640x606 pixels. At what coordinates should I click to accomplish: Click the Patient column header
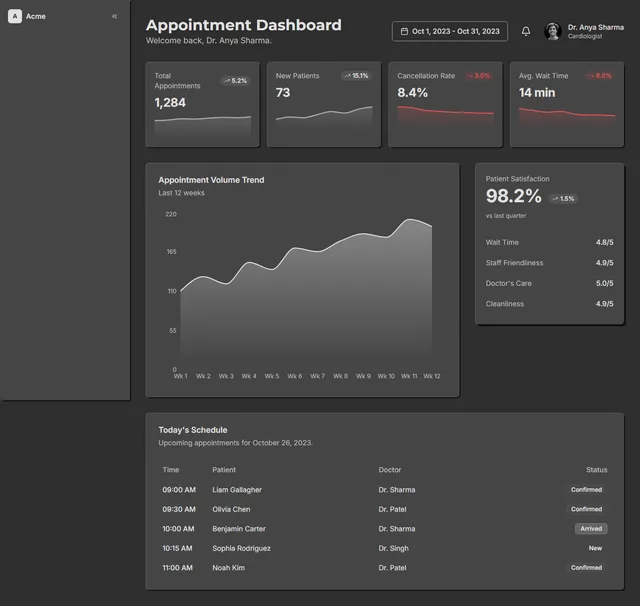(x=224, y=470)
